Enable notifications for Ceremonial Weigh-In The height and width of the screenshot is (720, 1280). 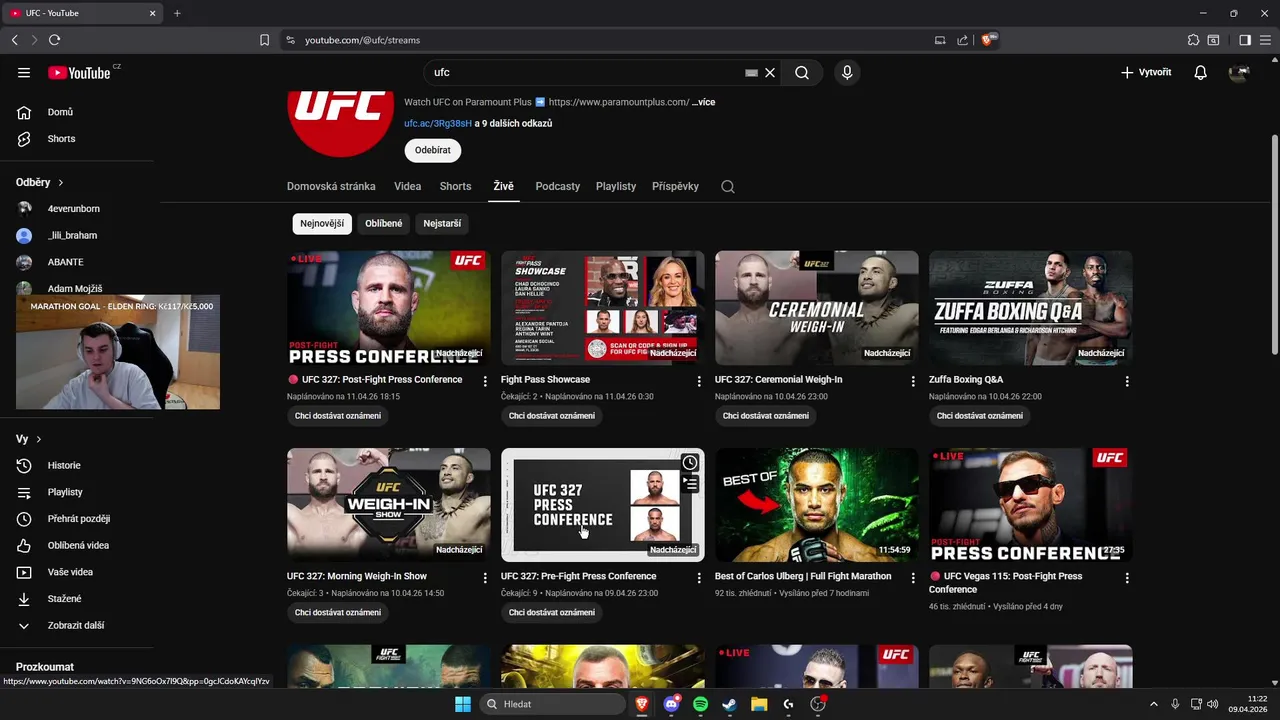click(766, 416)
